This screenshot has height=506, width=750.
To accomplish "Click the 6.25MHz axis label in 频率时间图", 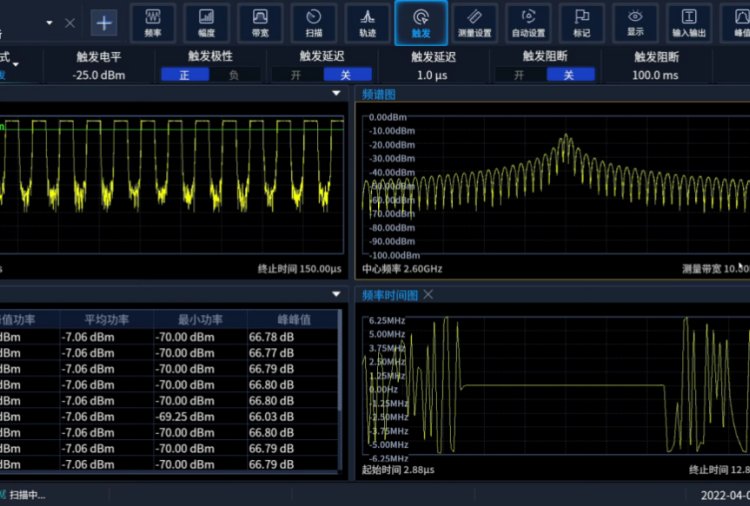I will point(386,320).
